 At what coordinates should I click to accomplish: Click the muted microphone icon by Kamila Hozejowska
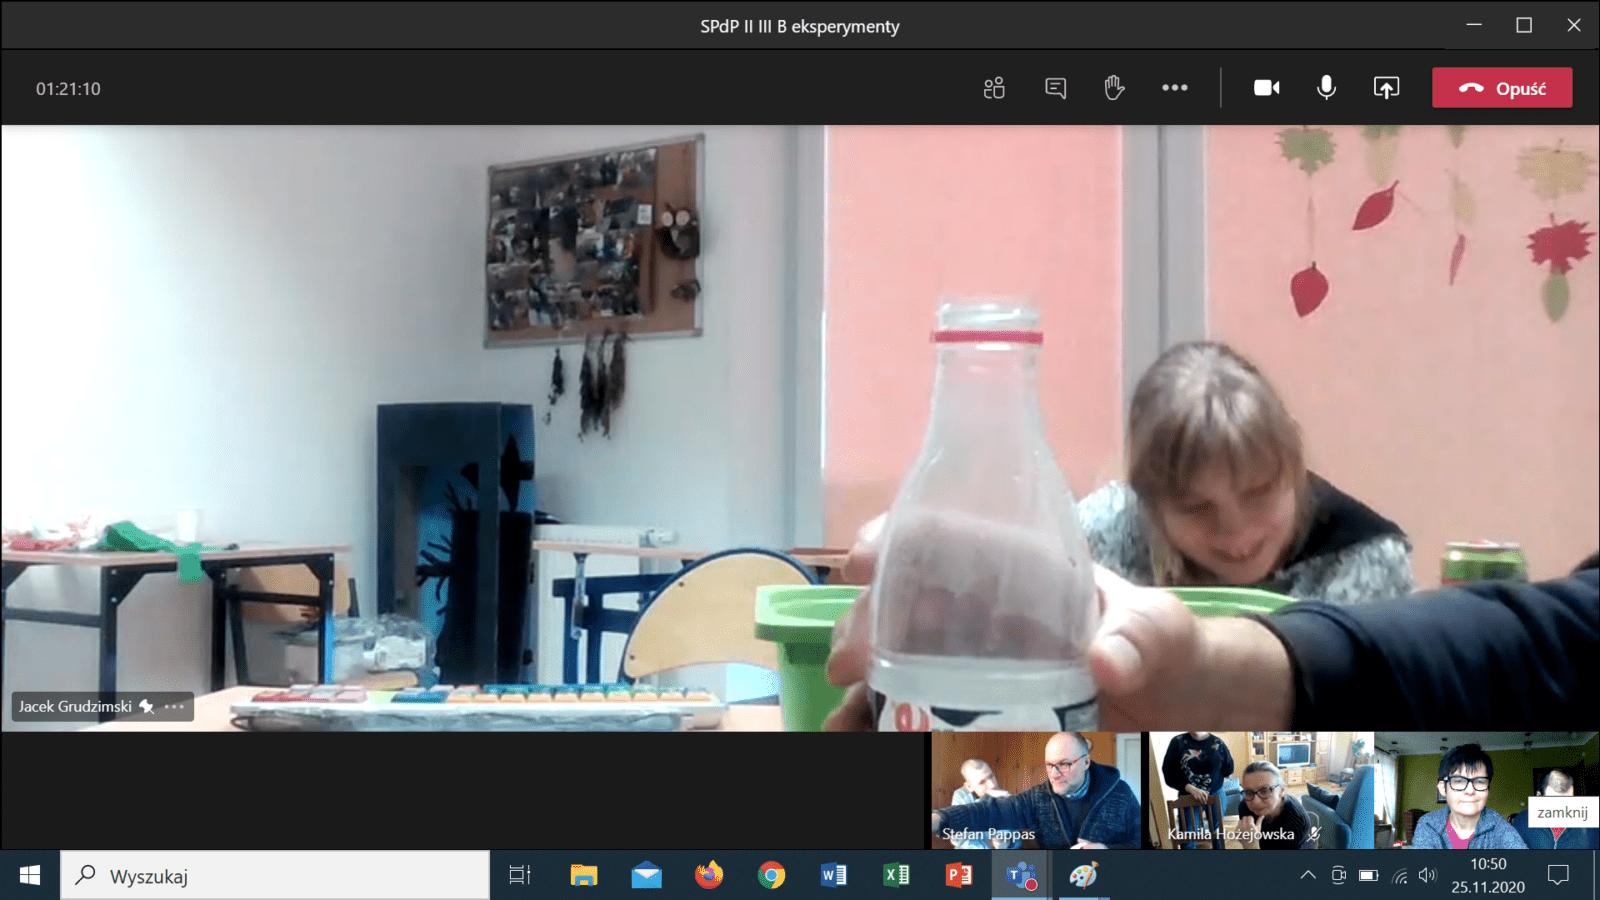(x=1314, y=833)
